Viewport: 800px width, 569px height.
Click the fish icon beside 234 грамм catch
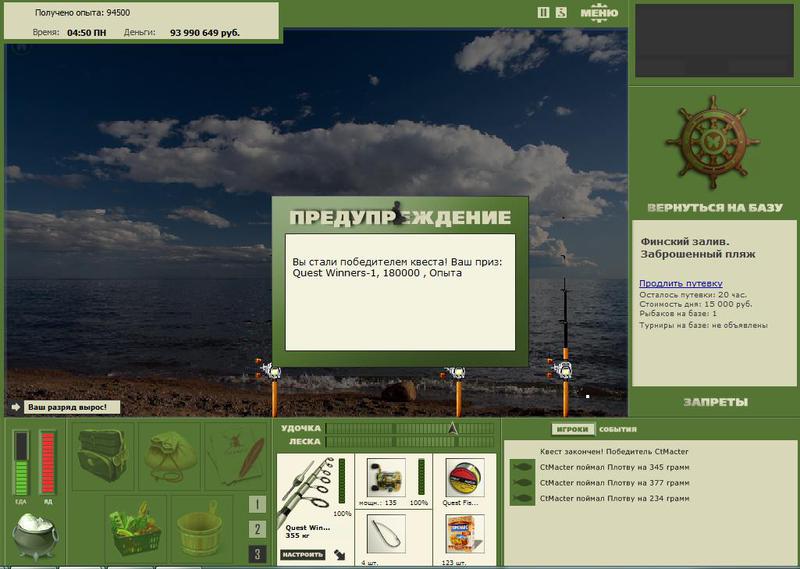pos(522,498)
